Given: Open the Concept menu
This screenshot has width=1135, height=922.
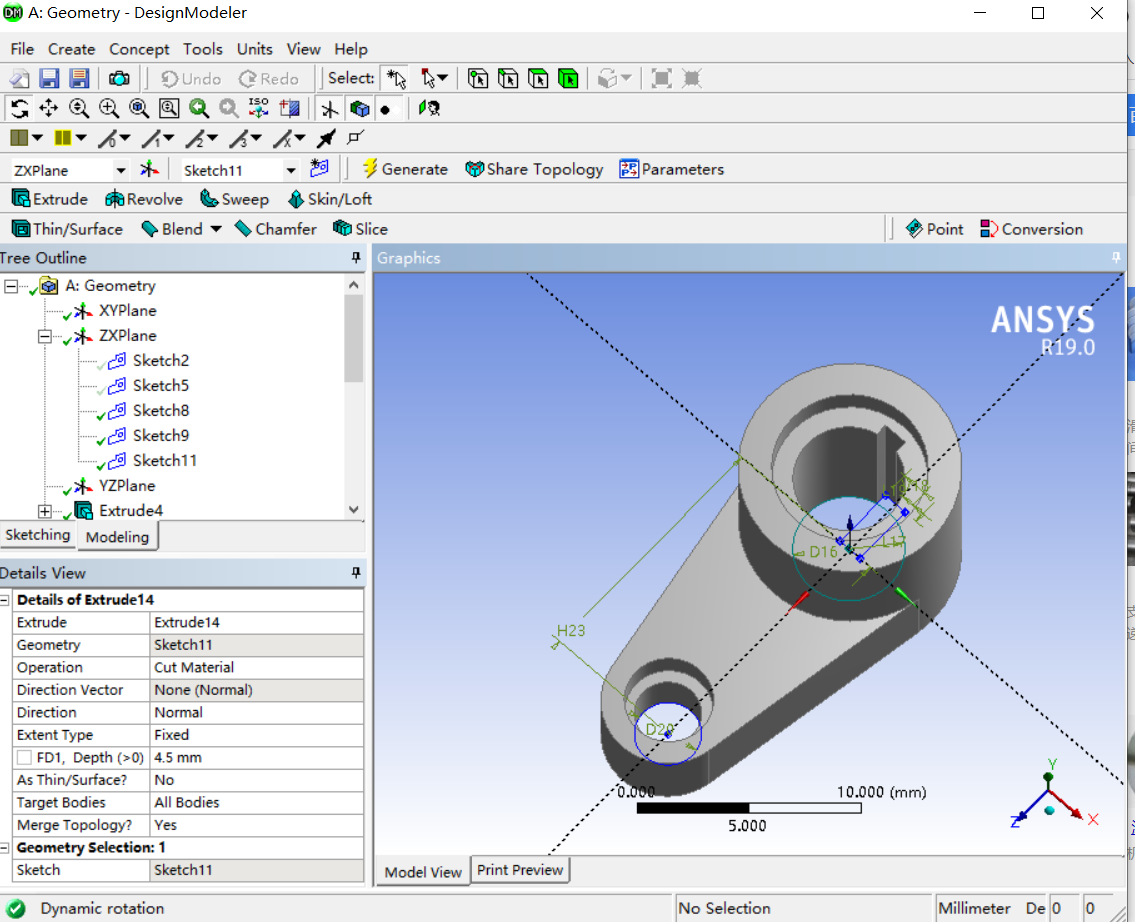Looking at the screenshot, I should tap(139, 49).
